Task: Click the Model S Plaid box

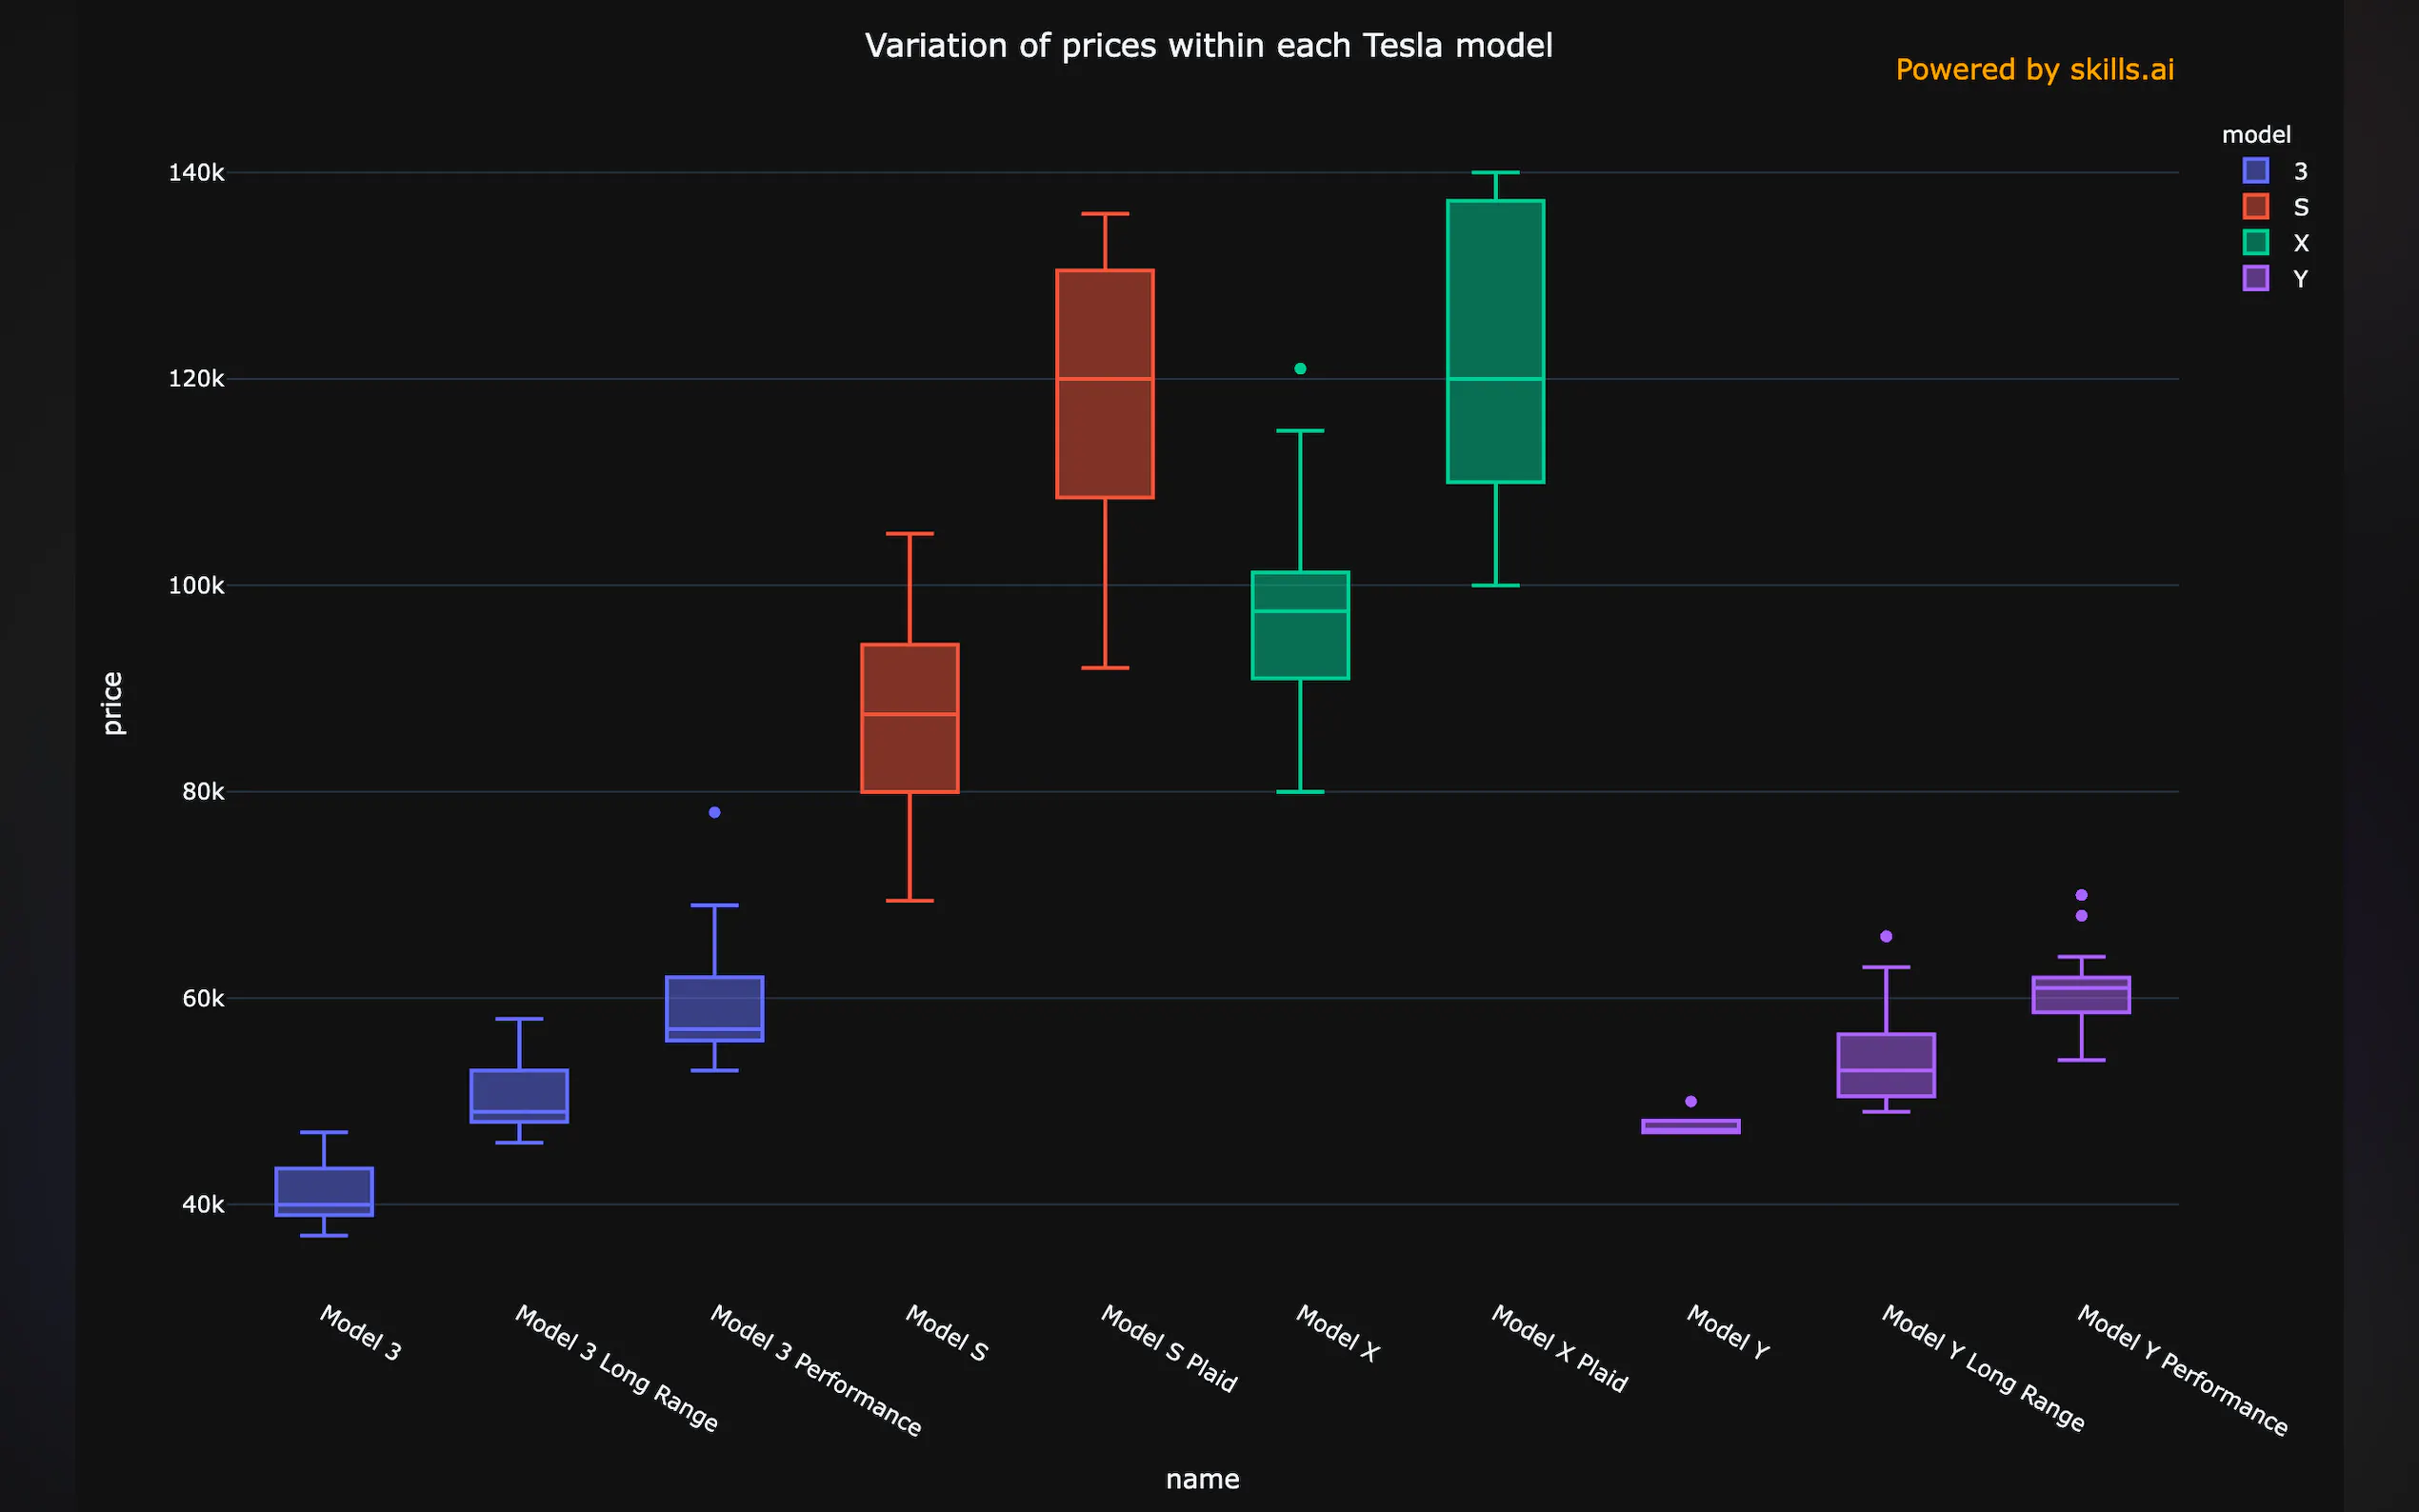Action: coord(1105,384)
